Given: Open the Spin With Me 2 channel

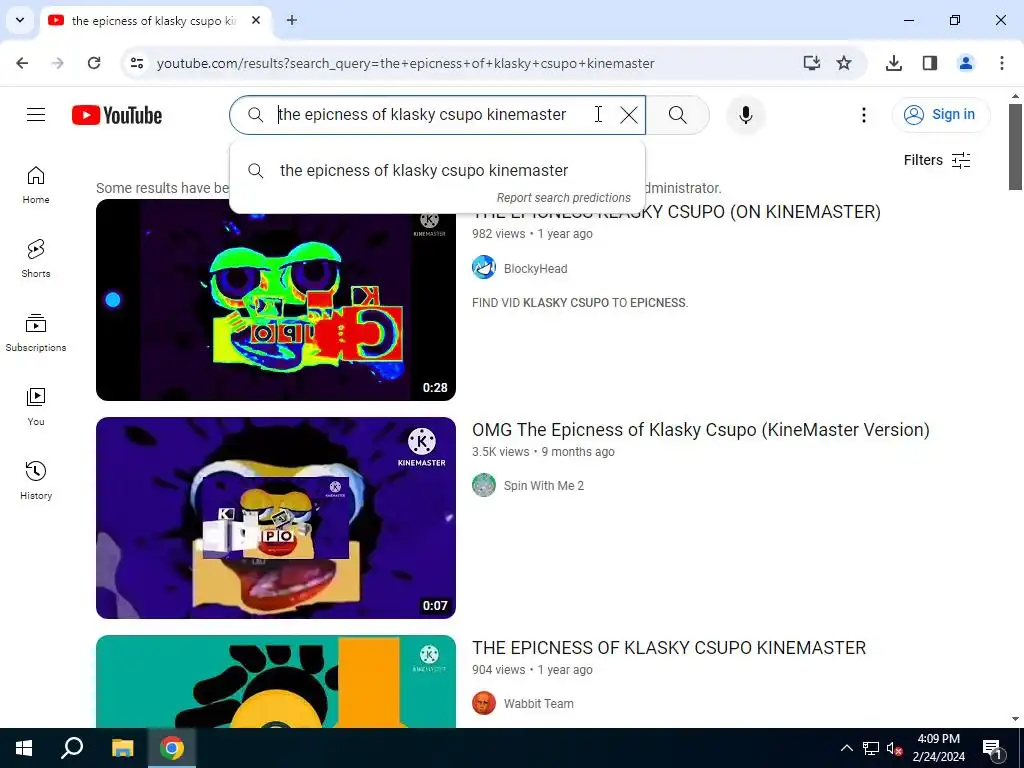Looking at the screenshot, I should point(543,485).
